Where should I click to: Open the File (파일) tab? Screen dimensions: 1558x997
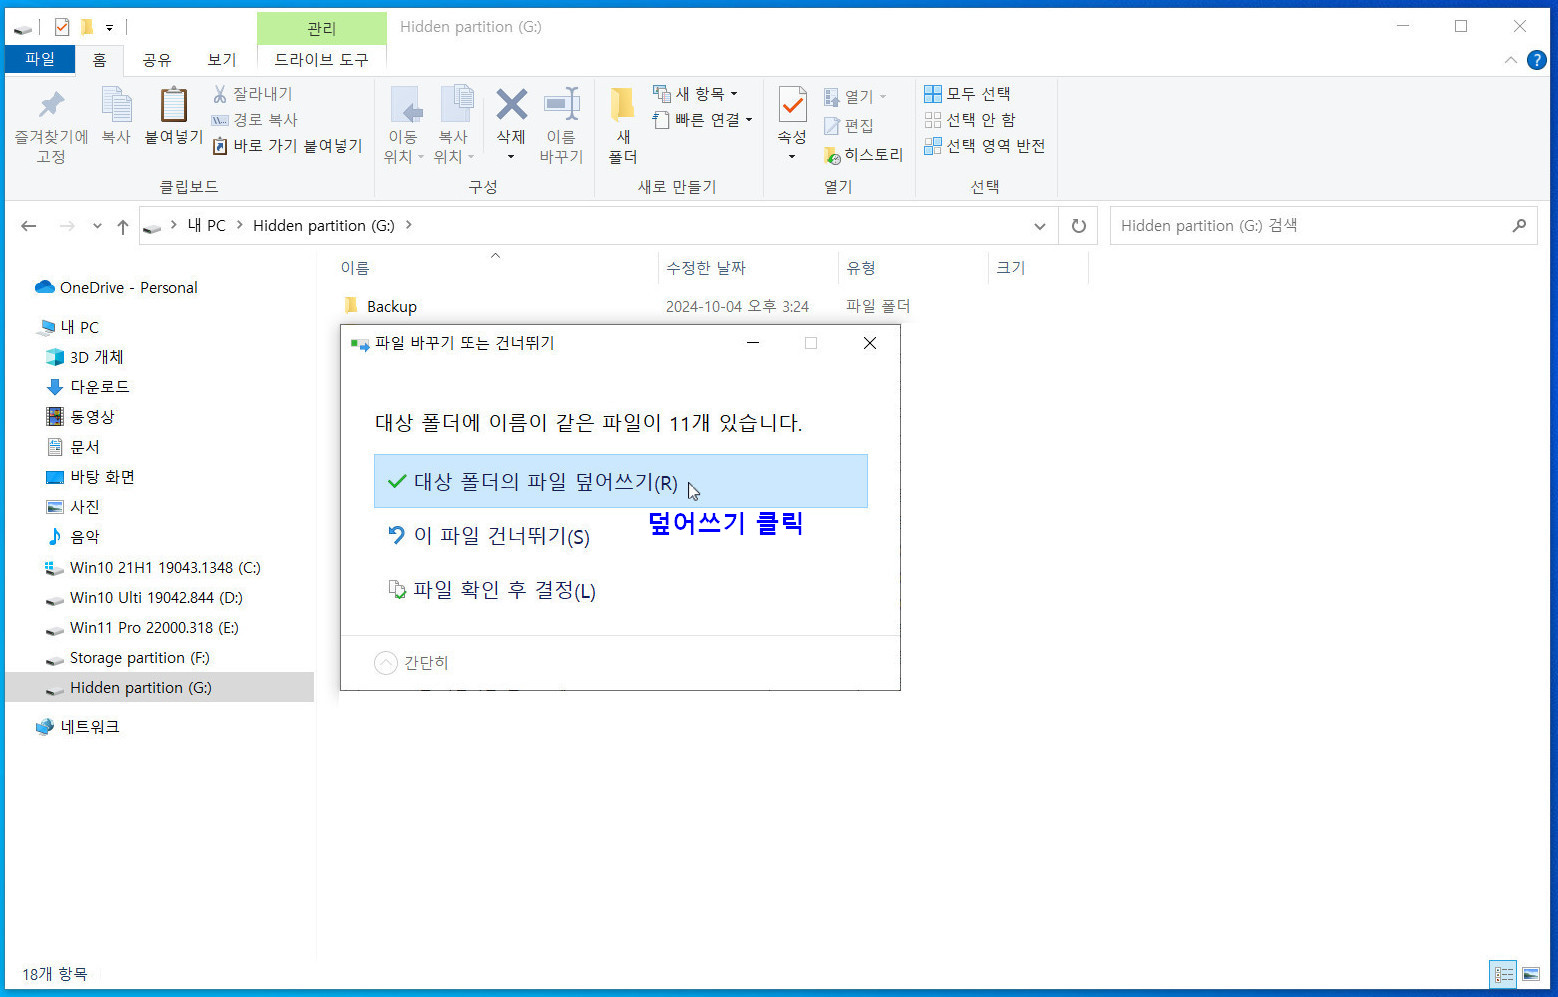[x=40, y=59]
